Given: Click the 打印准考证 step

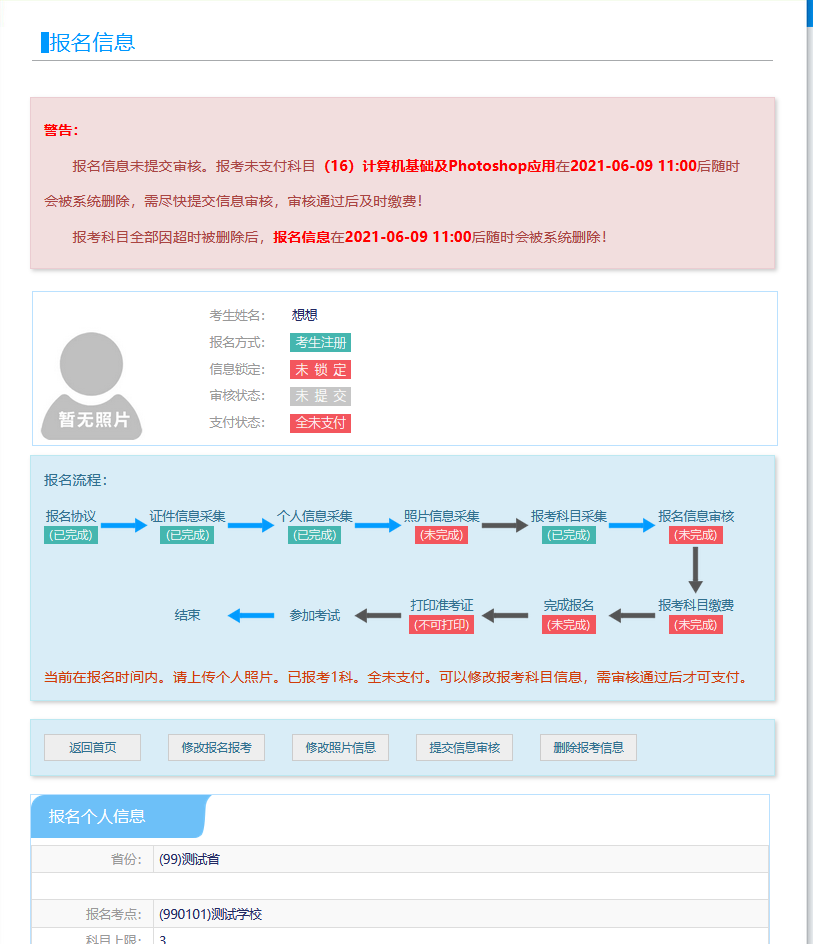Looking at the screenshot, I should click(x=441, y=605).
